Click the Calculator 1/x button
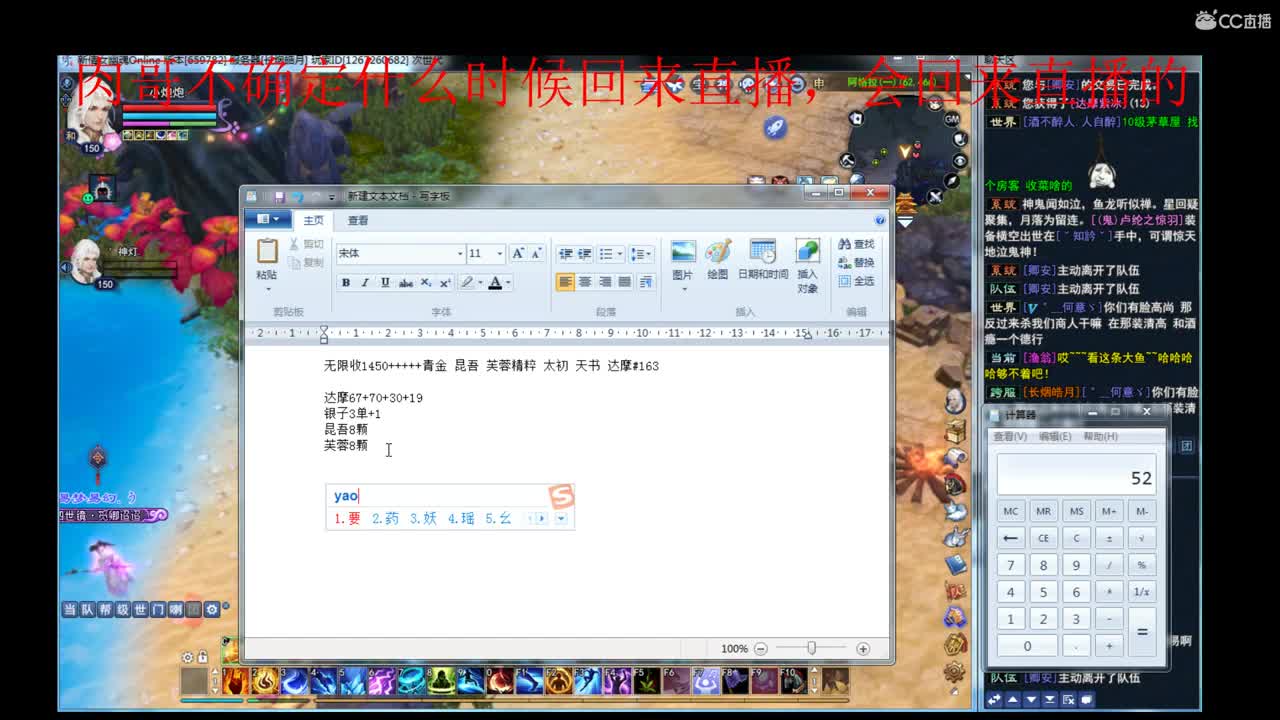The height and width of the screenshot is (720, 1280). pos(1142,592)
